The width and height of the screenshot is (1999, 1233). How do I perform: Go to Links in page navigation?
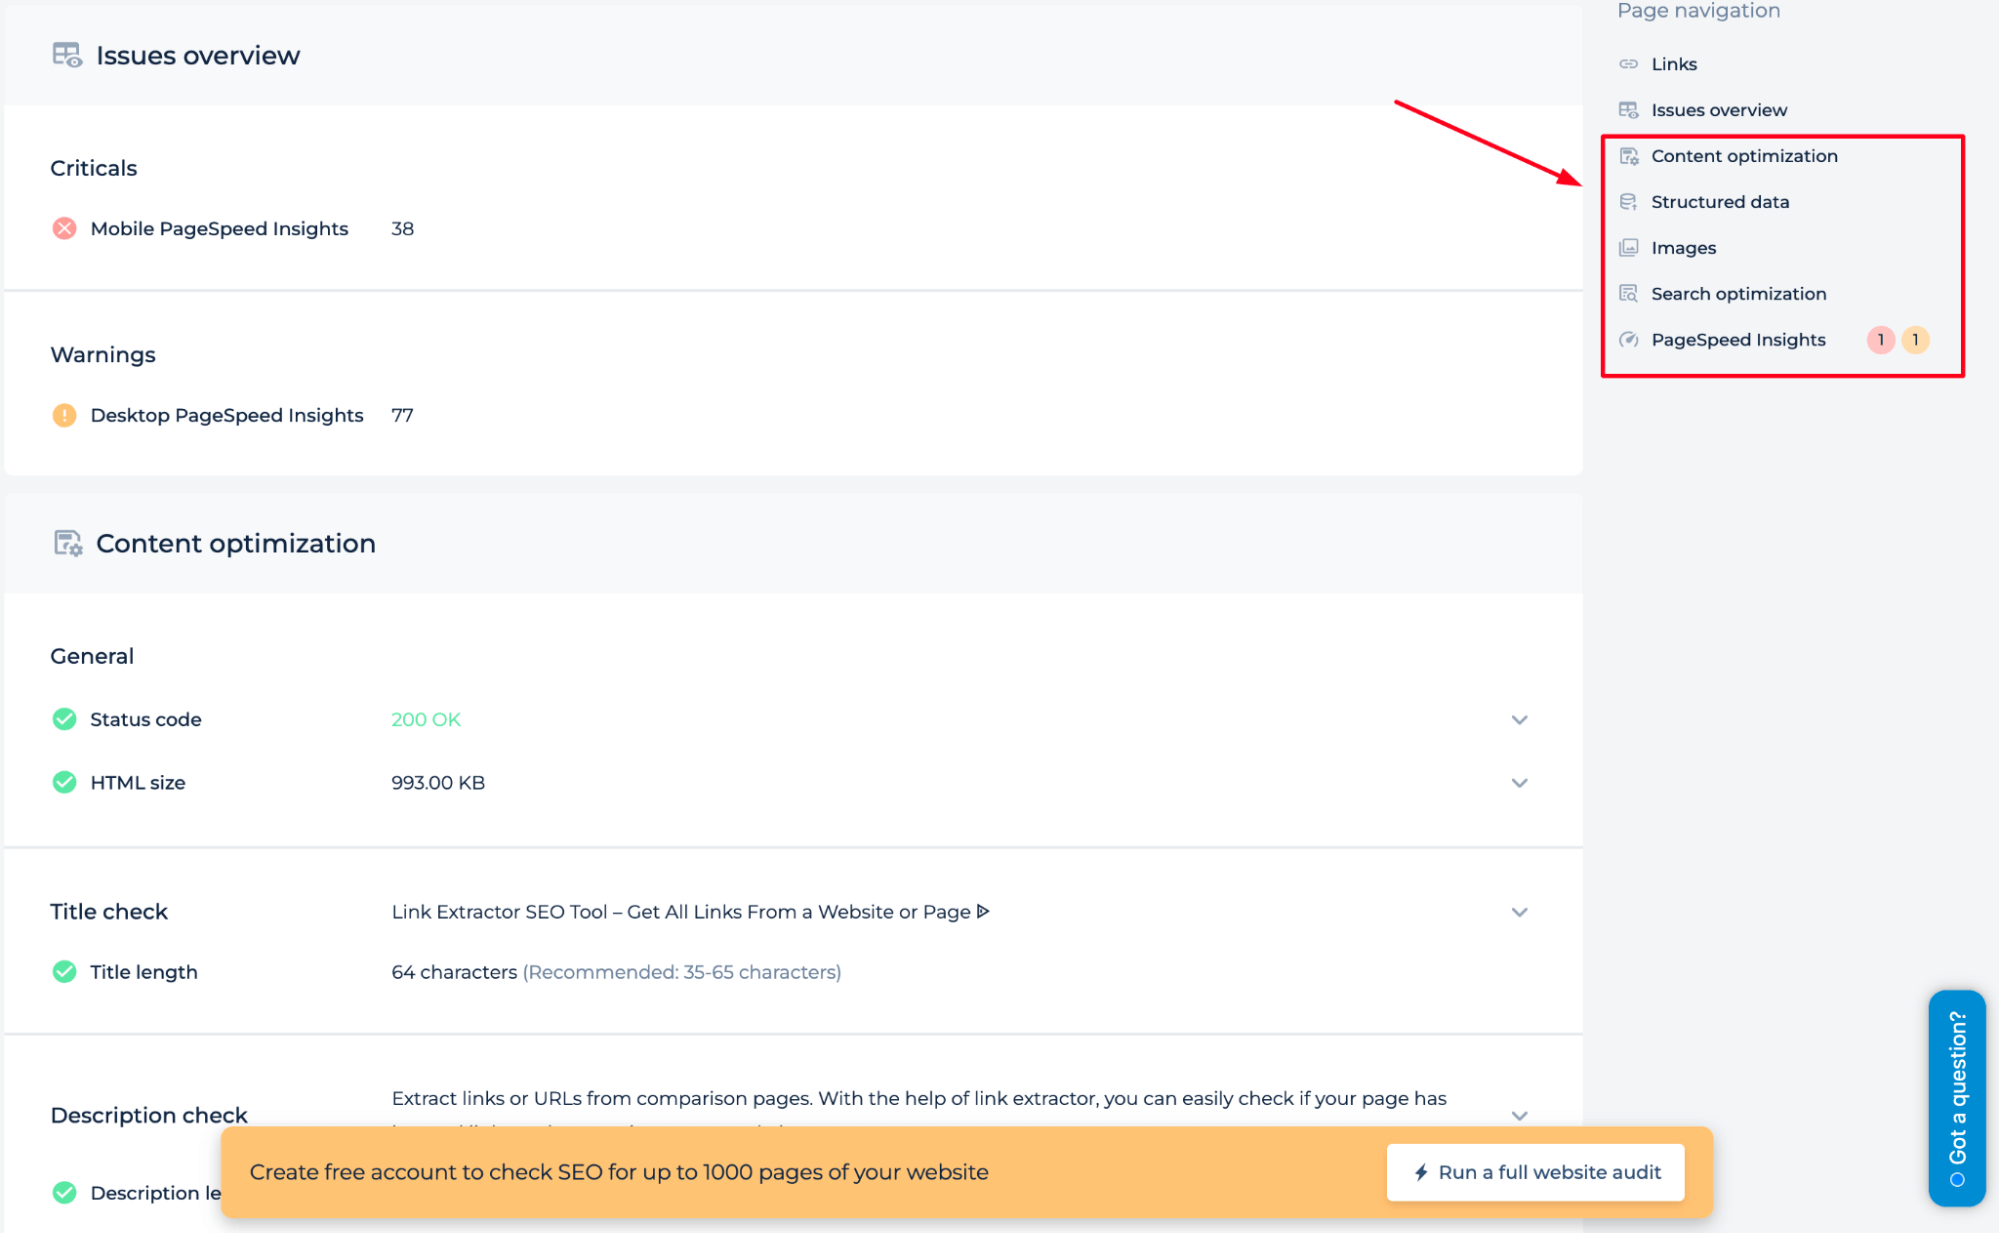point(1673,64)
